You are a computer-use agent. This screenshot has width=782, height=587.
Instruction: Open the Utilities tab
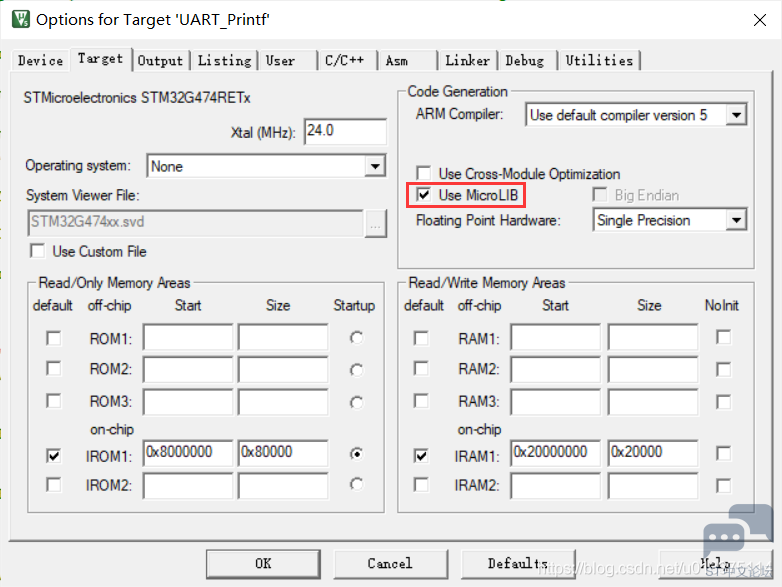(x=599, y=61)
